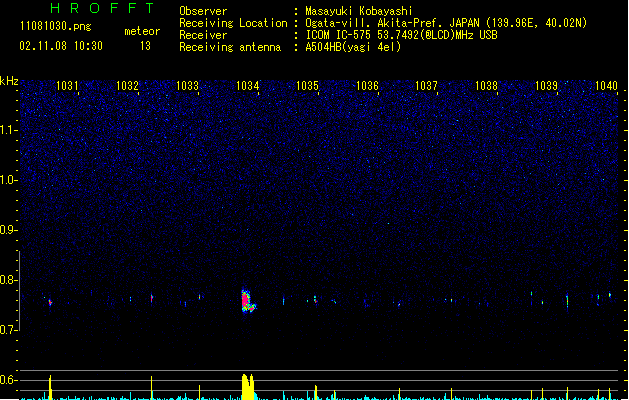Screen dimensions: 629x400
Task: Click observer name Masayuki Kobayashi
Action: [x=359, y=11]
